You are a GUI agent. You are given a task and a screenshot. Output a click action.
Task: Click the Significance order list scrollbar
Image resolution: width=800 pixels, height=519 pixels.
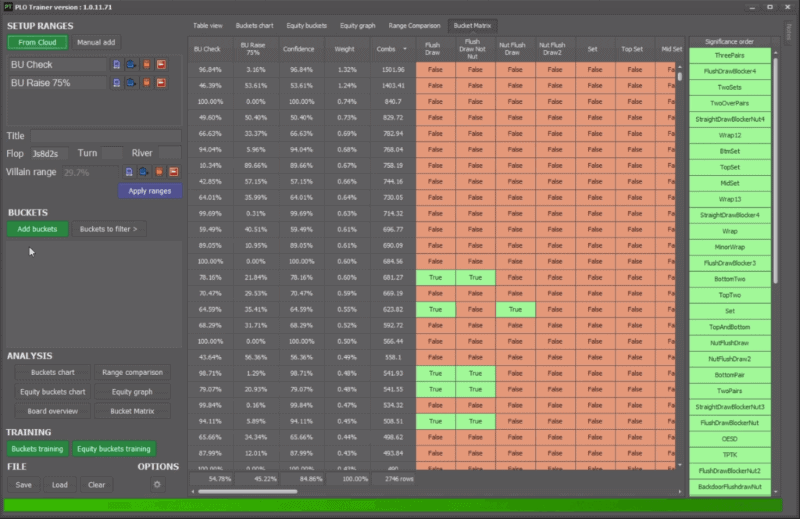[x=776, y=171]
